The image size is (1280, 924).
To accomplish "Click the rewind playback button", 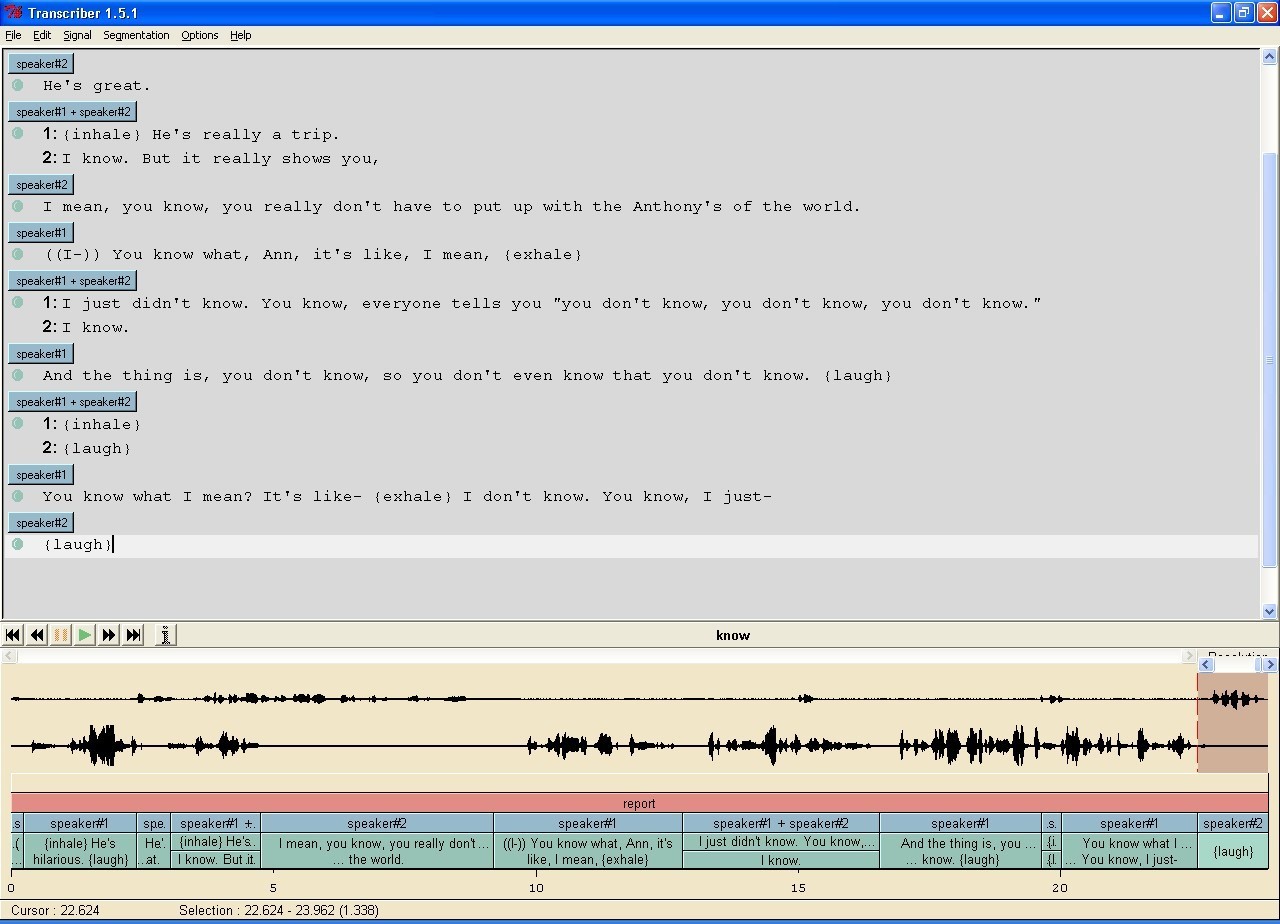I will pos(37,635).
